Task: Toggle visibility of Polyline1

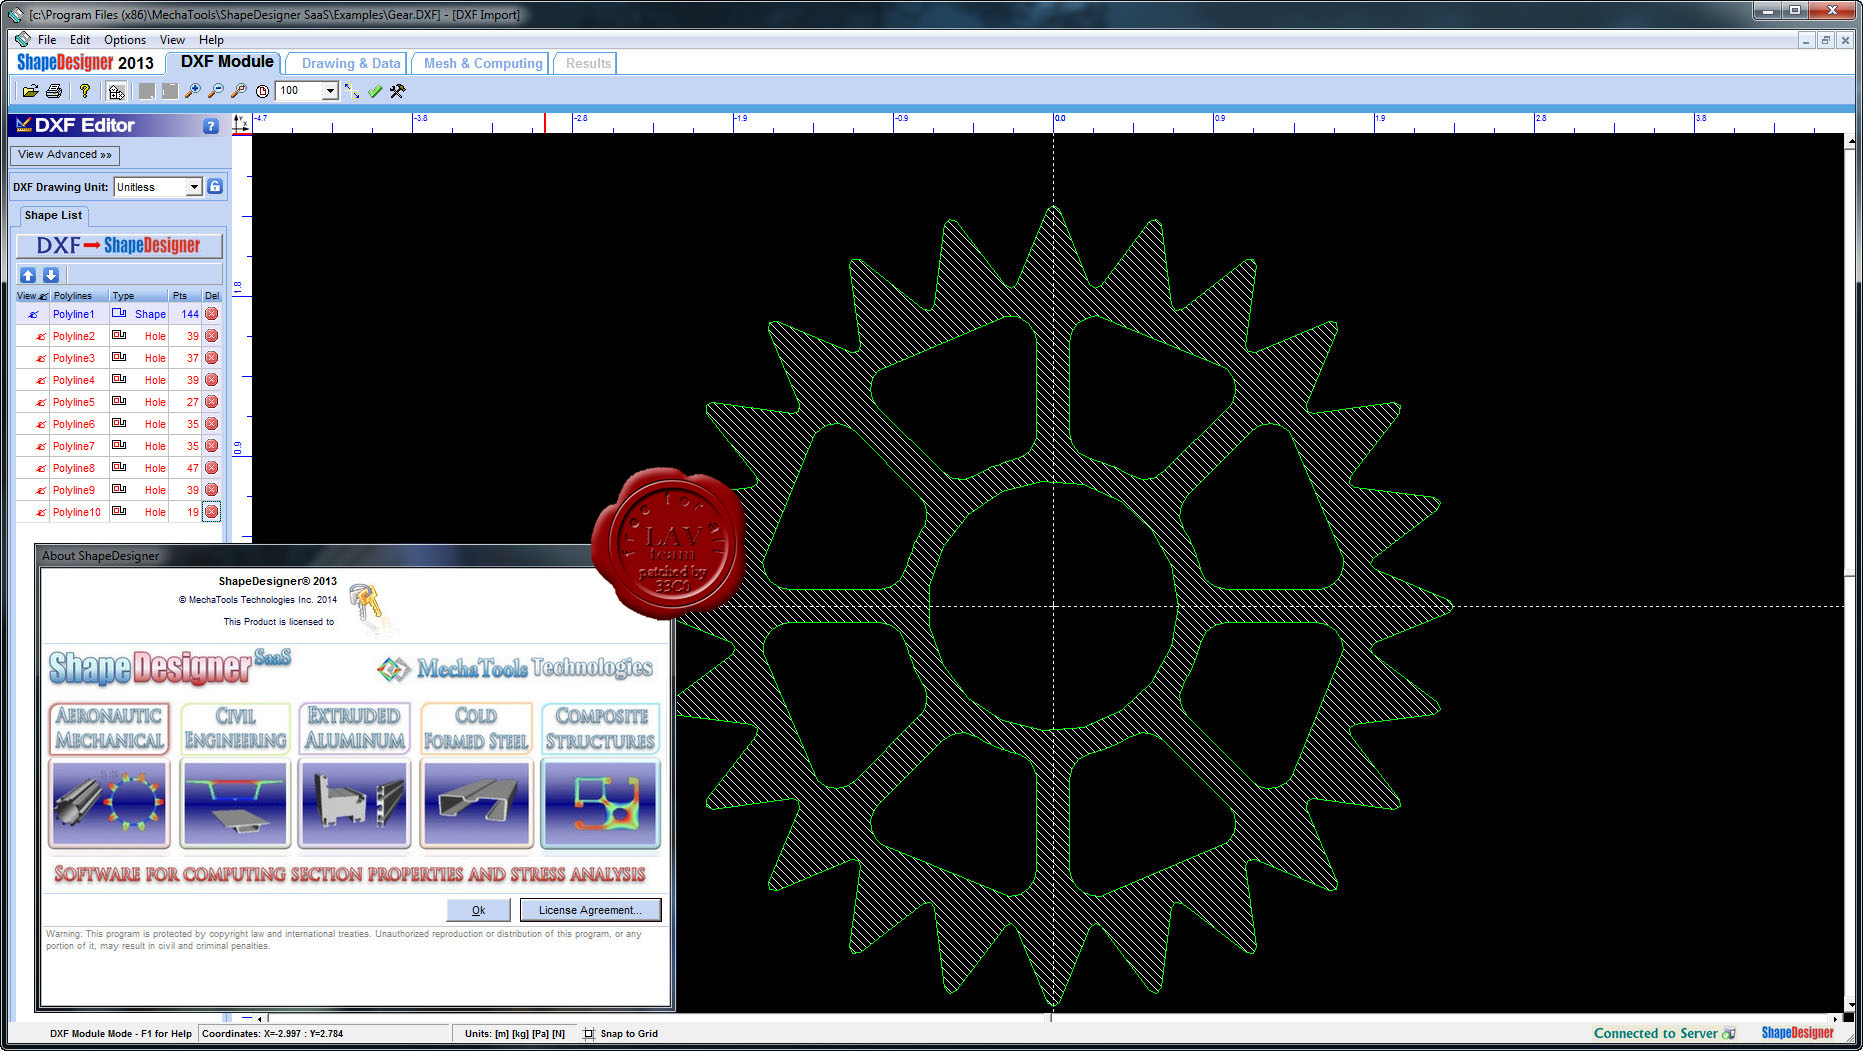Action: tap(33, 314)
